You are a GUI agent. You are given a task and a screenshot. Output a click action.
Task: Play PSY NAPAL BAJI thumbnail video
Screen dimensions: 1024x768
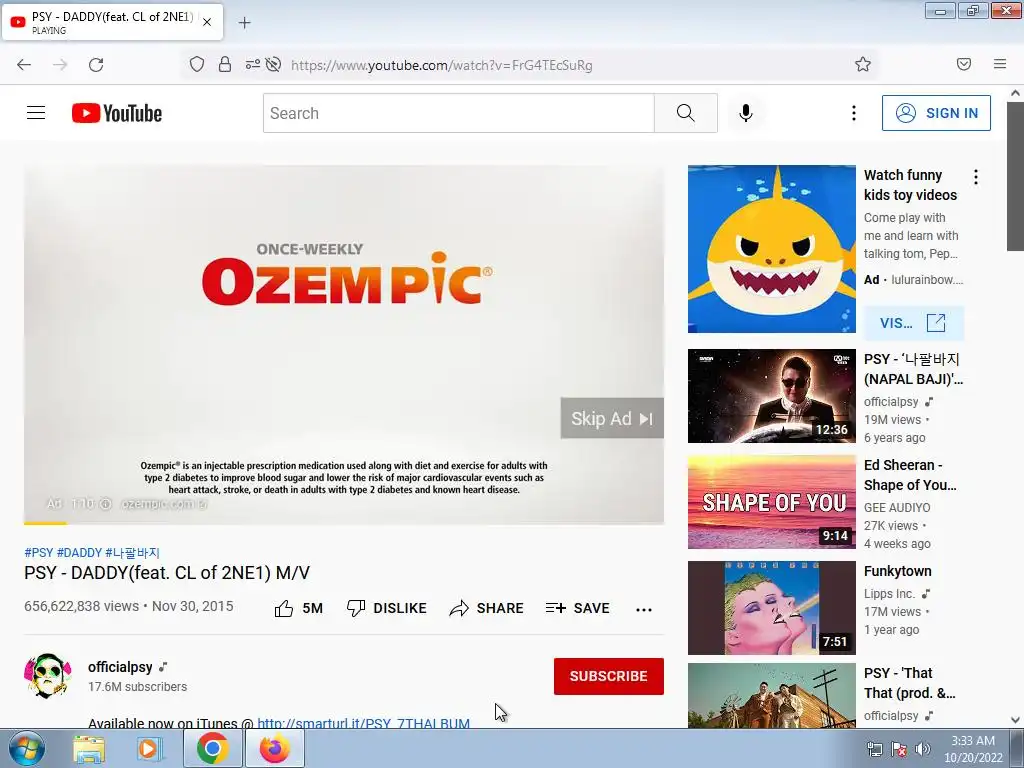[x=771, y=396]
